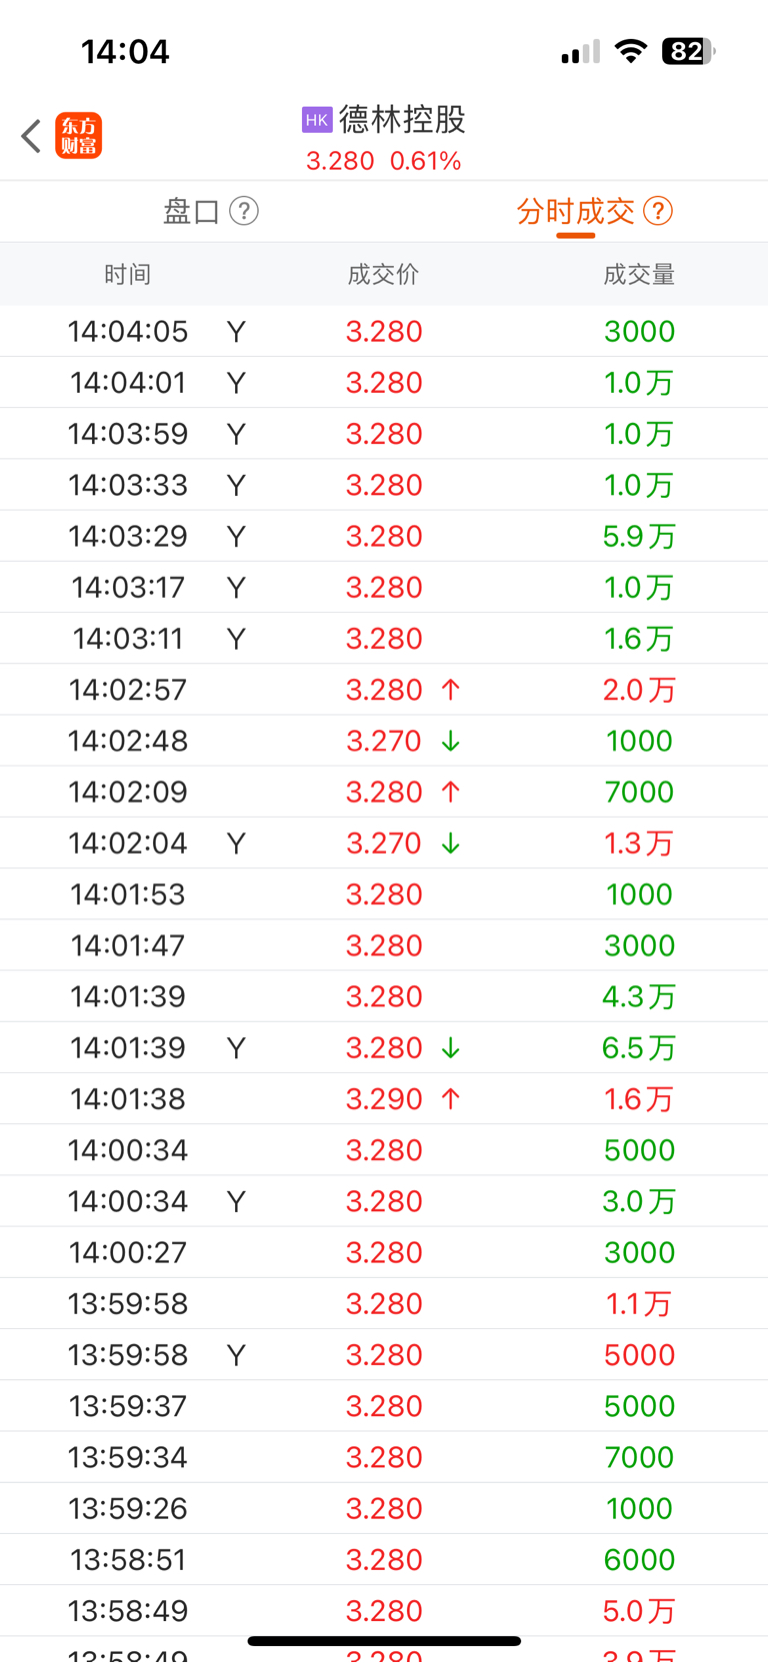The width and height of the screenshot is (768, 1663).
Task: Tap the up arrow on 14:02:57 row
Action: [x=451, y=689]
